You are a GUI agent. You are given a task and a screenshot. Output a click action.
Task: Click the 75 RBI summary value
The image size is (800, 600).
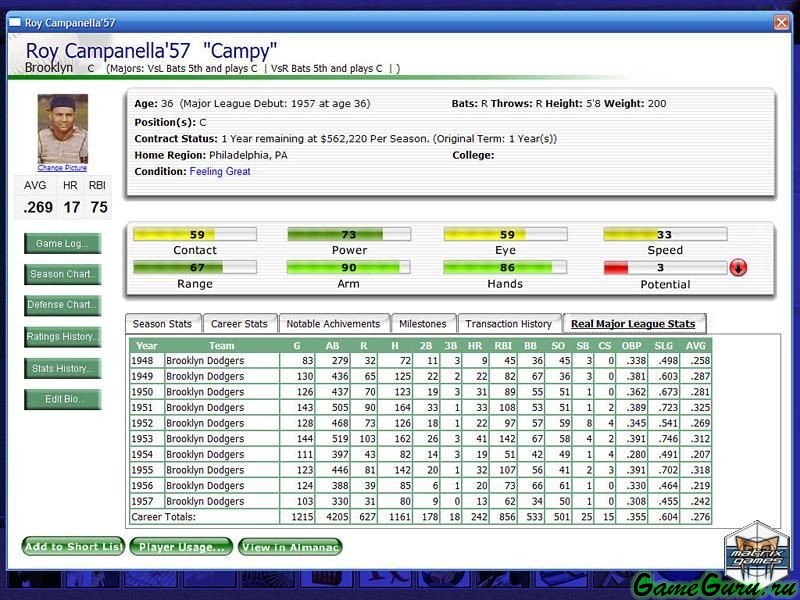click(x=99, y=207)
